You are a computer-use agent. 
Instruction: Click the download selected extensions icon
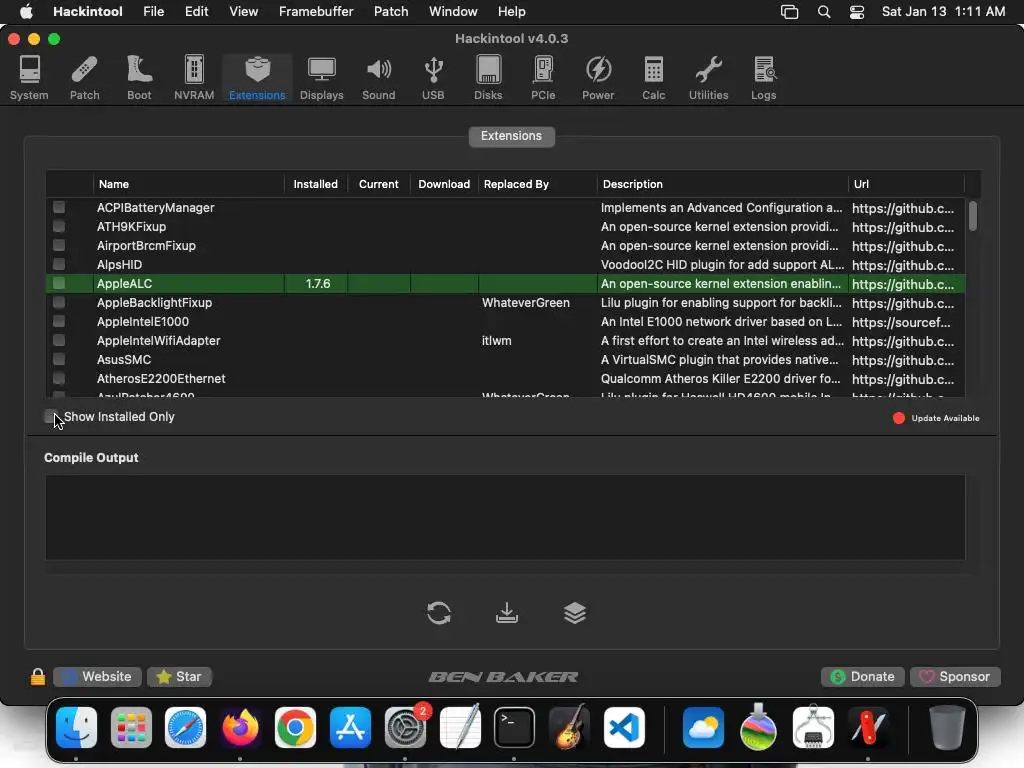(x=507, y=613)
